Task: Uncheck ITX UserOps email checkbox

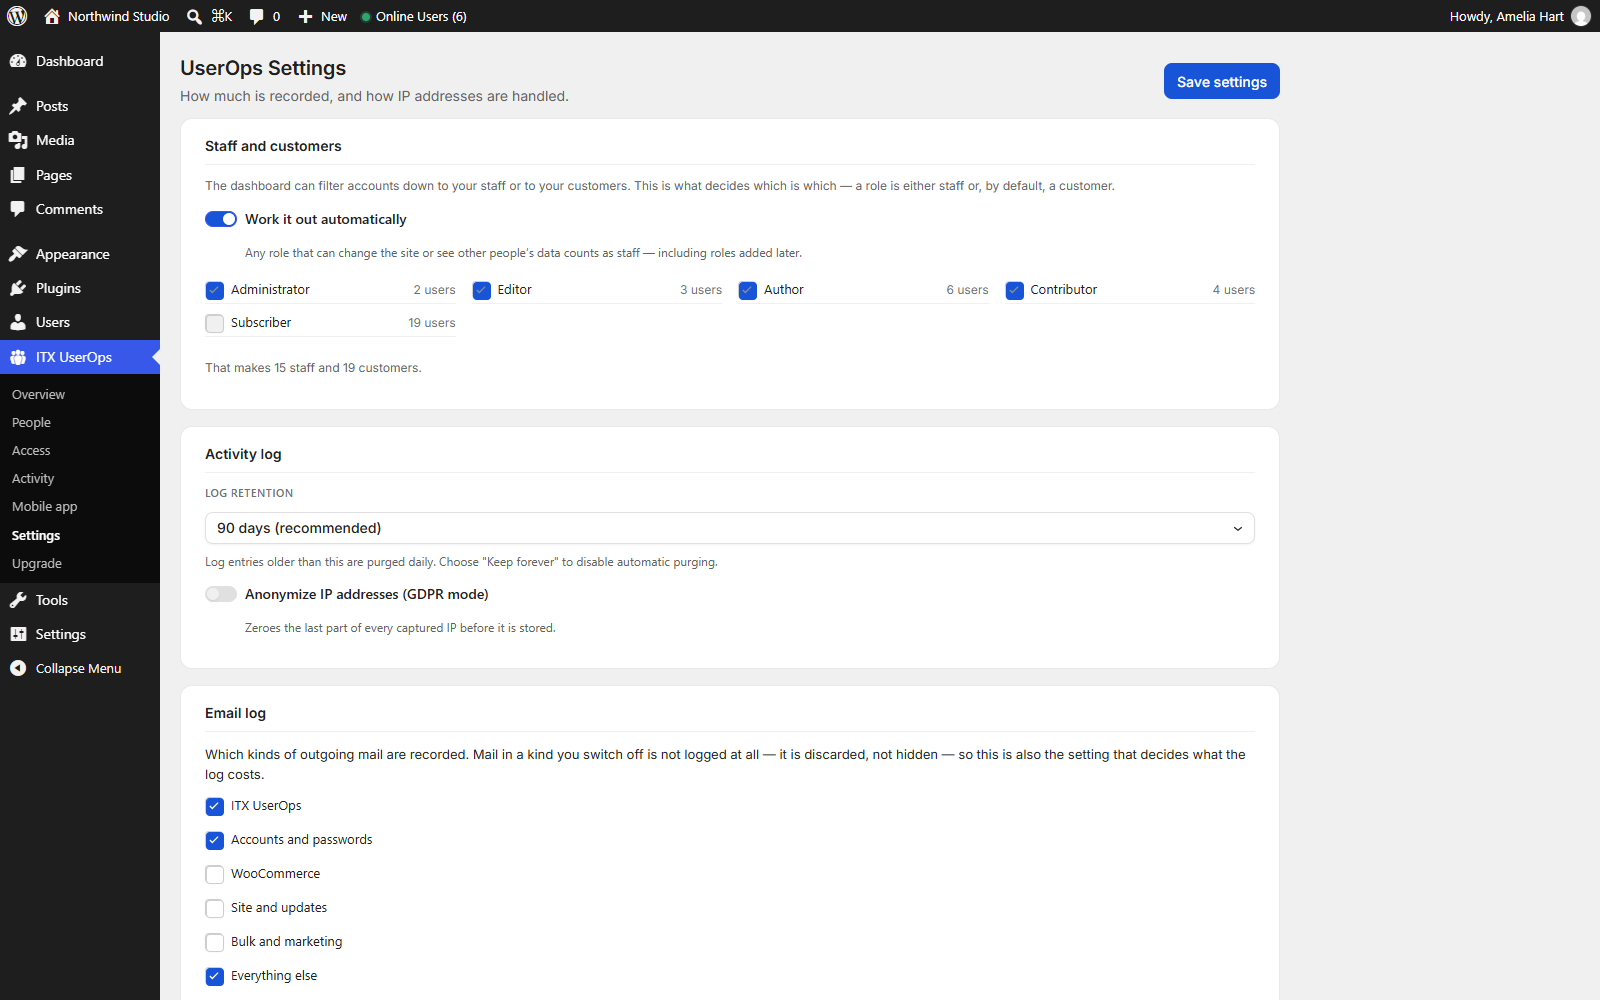Action: 215,806
